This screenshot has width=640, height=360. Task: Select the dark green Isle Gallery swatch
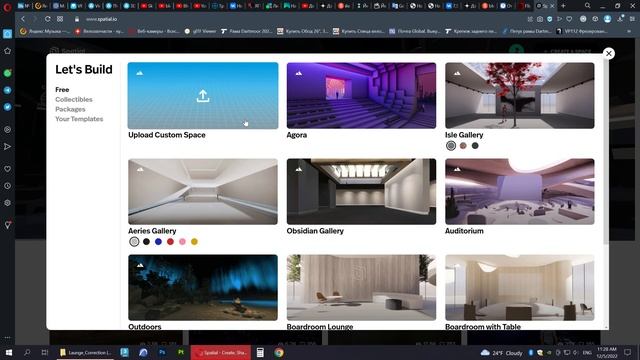point(475,145)
